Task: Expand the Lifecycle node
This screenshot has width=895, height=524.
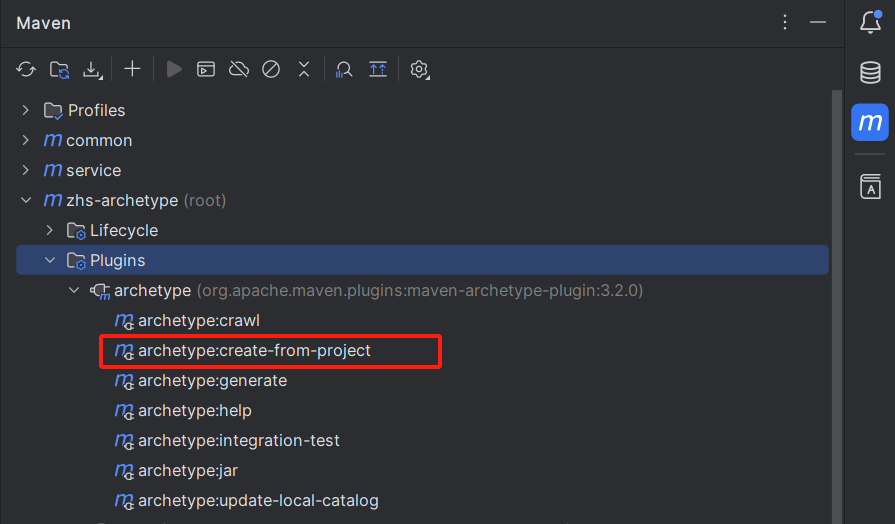Action: [x=49, y=230]
